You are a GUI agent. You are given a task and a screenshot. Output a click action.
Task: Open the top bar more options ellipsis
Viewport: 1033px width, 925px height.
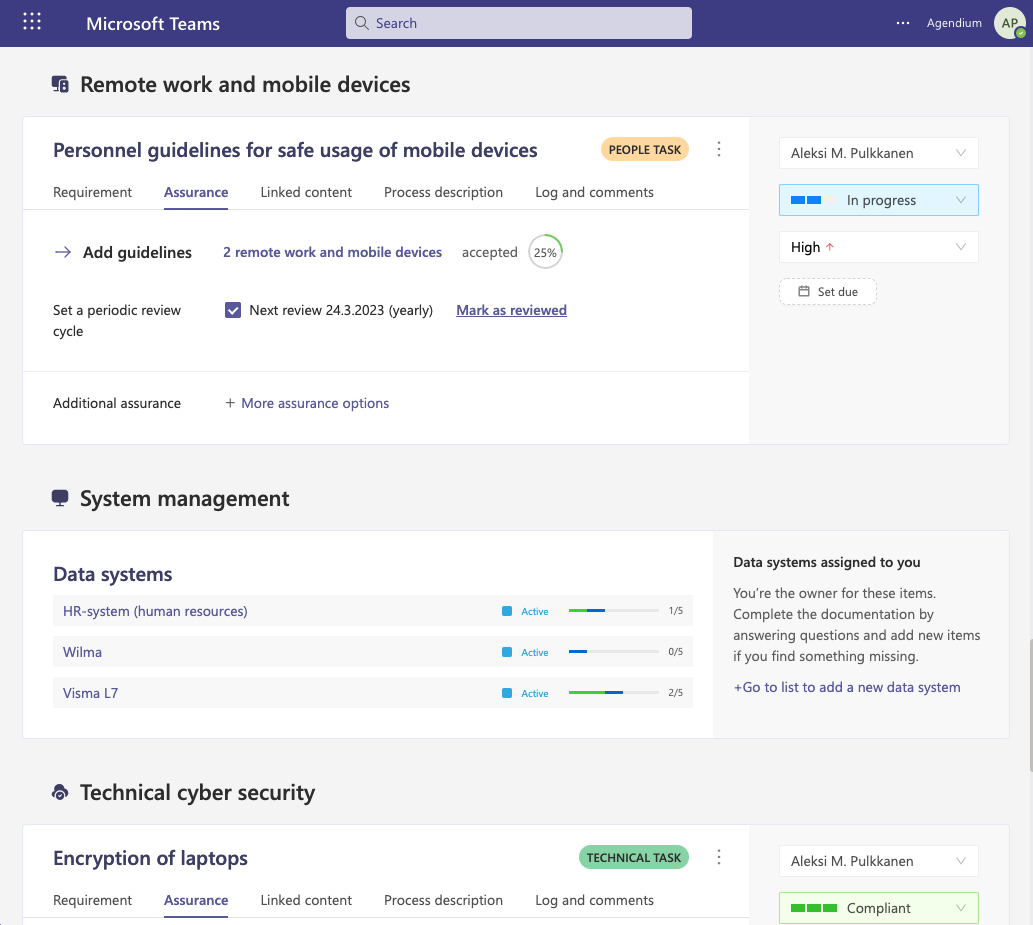pos(903,23)
